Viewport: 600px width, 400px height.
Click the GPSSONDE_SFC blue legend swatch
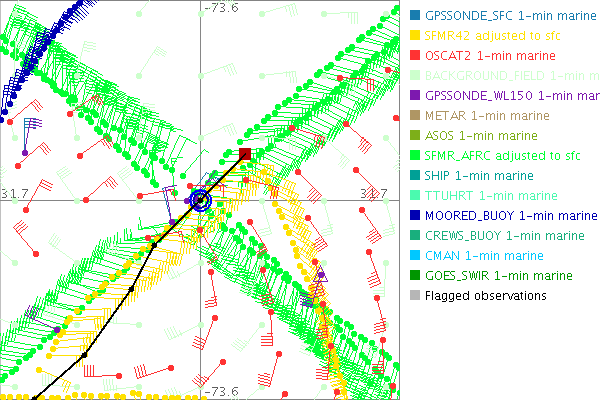(x=414, y=16)
